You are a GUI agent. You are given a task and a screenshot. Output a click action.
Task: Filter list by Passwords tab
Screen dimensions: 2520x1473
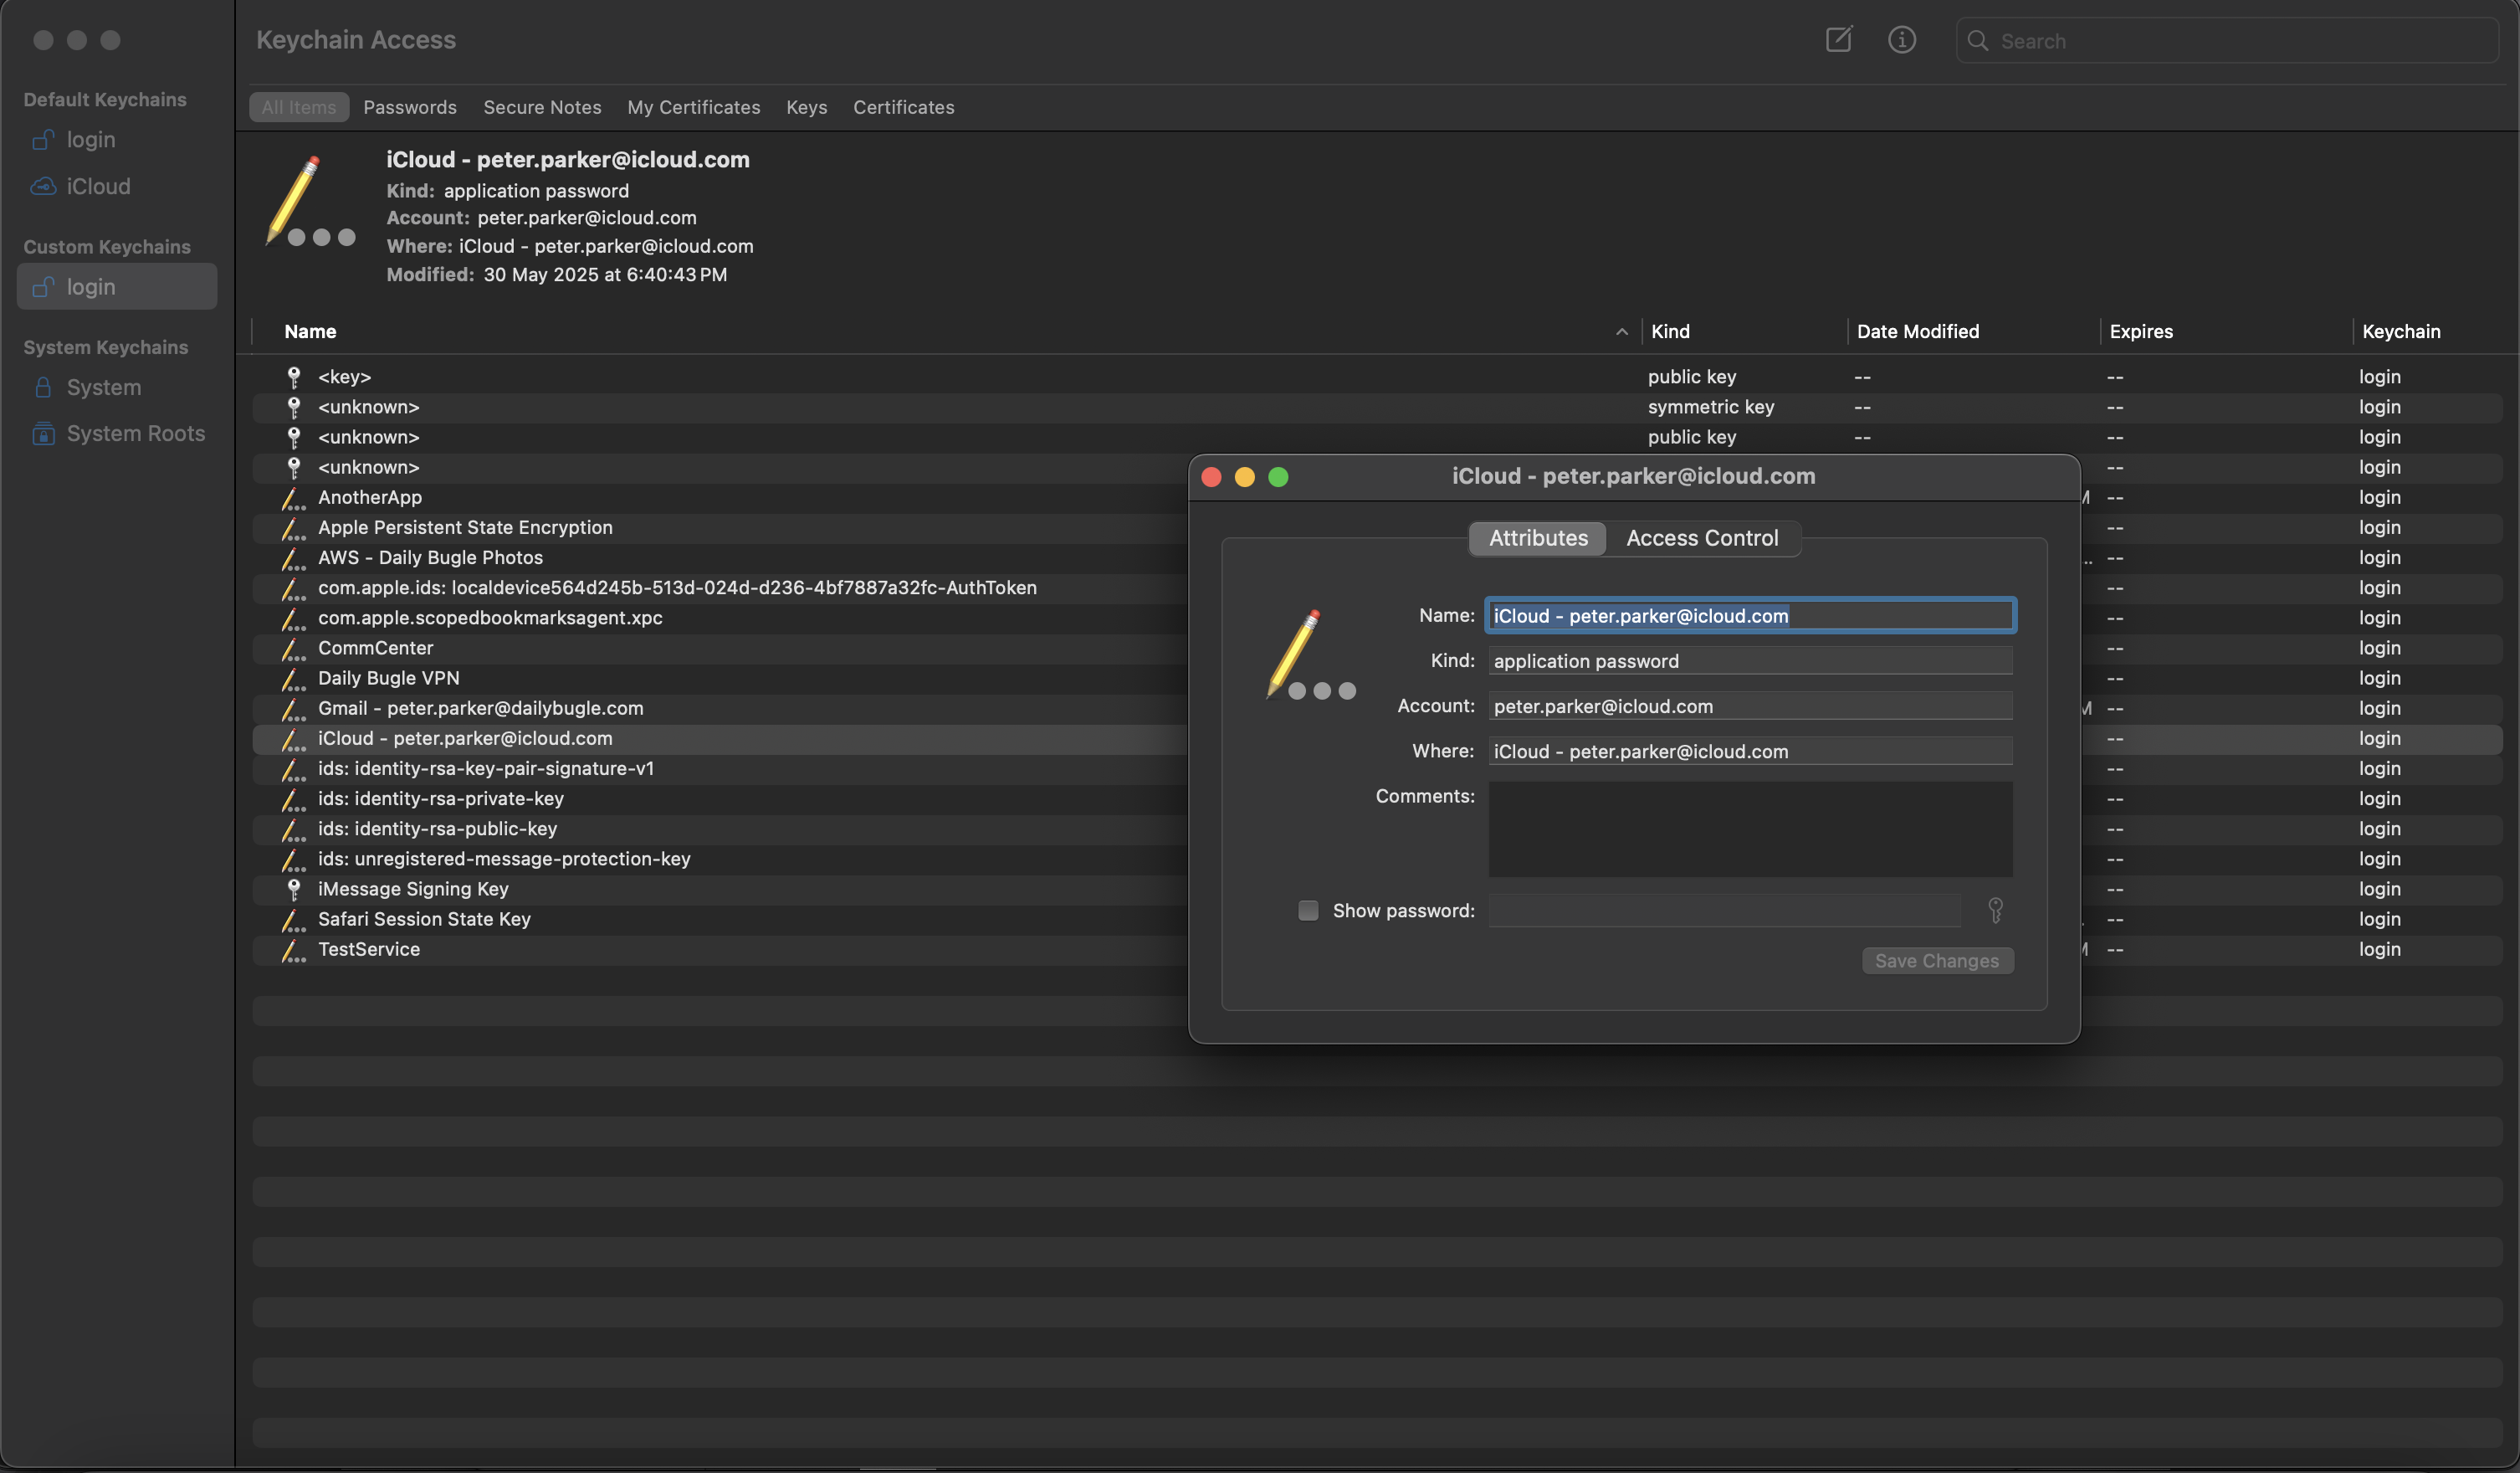pos(409,107)
